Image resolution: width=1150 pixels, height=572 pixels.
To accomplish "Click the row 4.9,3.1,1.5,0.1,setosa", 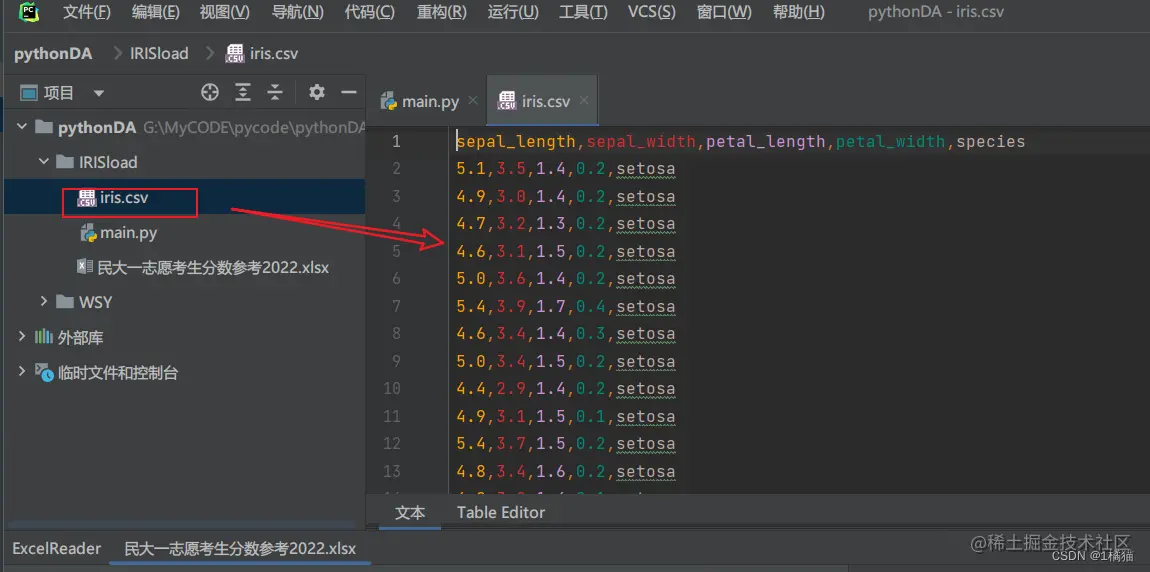I will coord(565,417).
